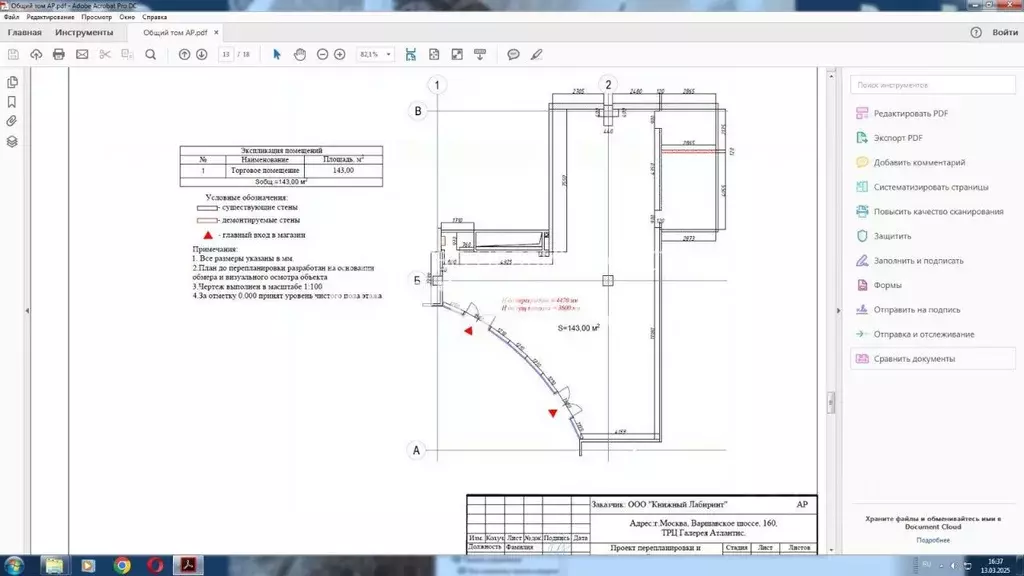Zoom in with plus button
Viewport: 1024px width, 576px height.
point(340,55)
